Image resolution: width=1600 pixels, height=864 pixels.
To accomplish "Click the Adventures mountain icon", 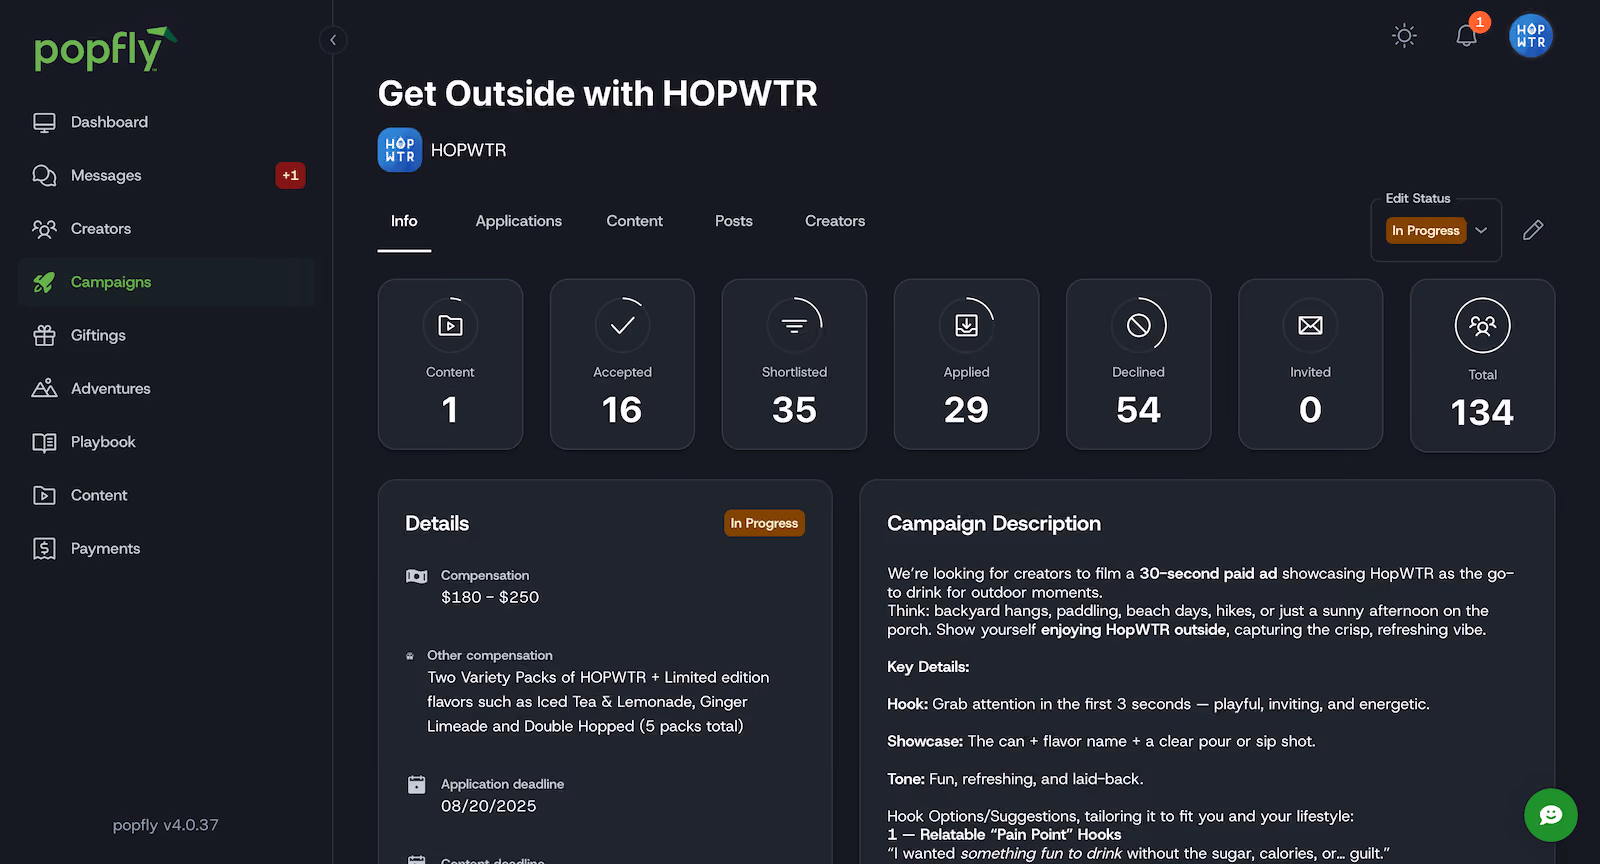I will (x=44, y=388).
